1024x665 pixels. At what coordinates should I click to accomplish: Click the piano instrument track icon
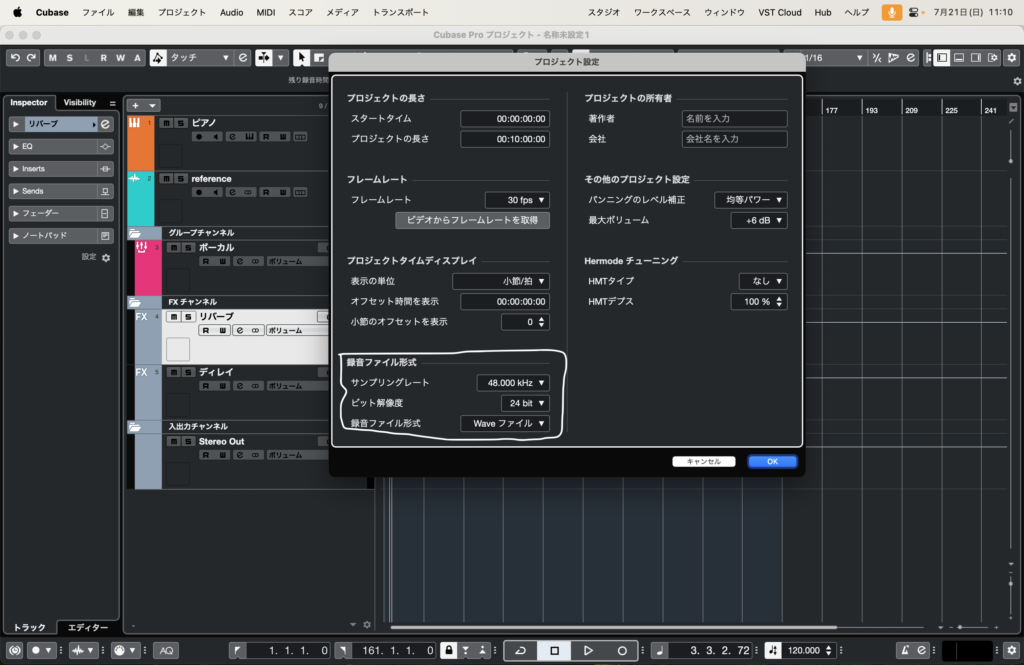point(134,123)
